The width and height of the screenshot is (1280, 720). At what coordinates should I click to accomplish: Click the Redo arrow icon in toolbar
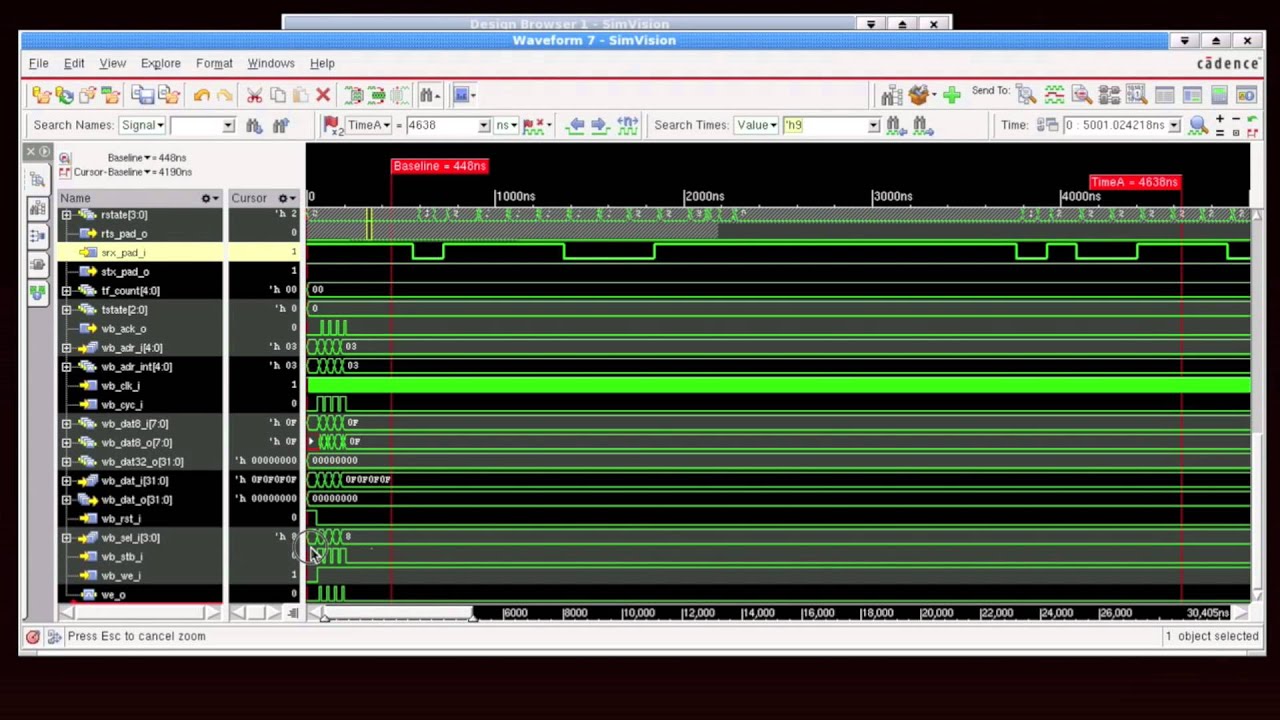[x=225, y=96]
